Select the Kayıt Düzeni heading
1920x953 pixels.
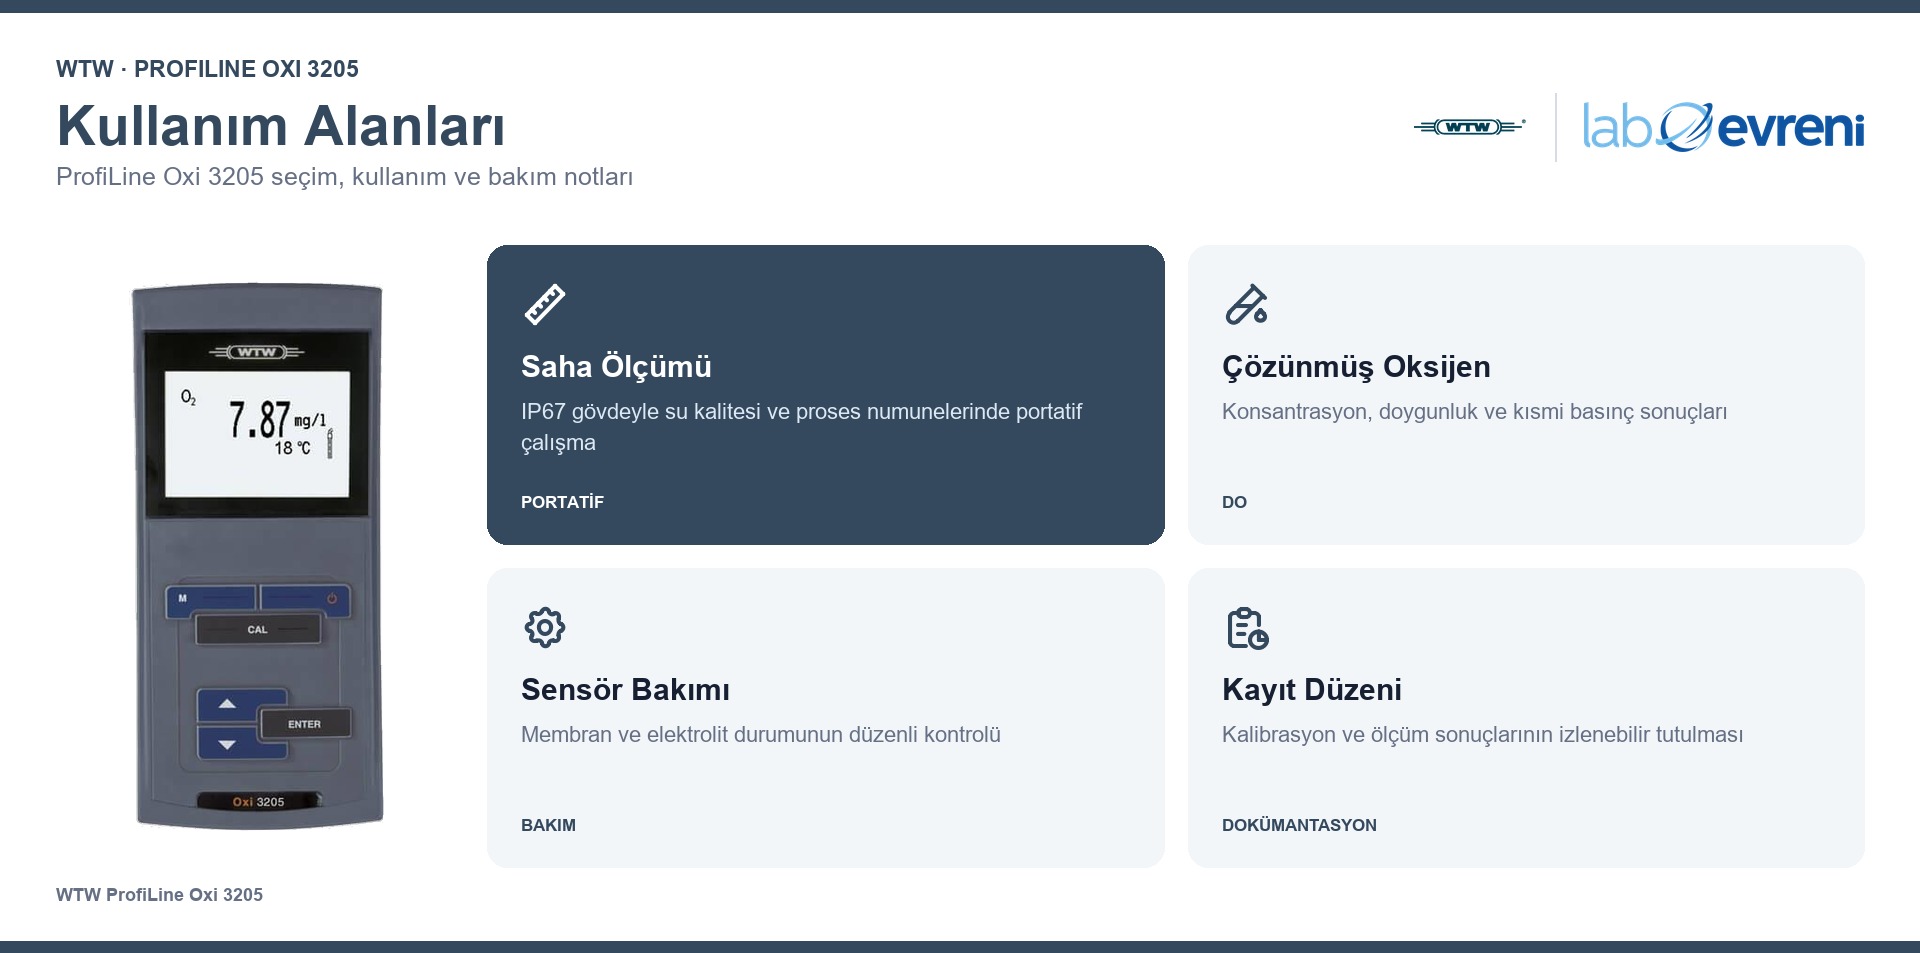[1311, 690]
